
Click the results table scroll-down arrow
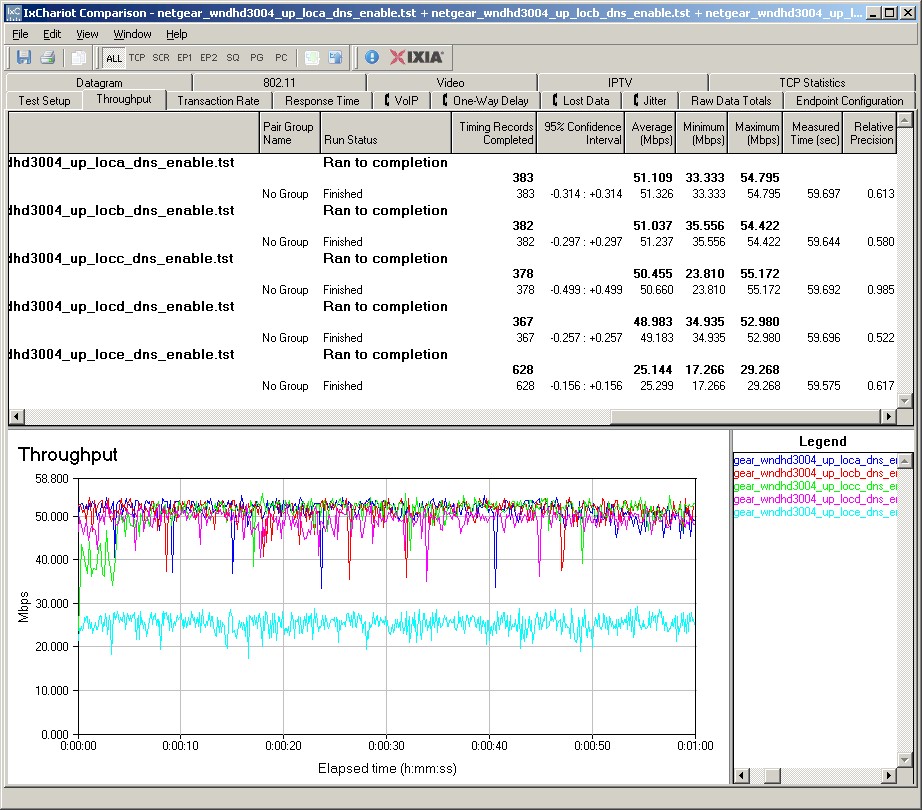tap(905, 401)
